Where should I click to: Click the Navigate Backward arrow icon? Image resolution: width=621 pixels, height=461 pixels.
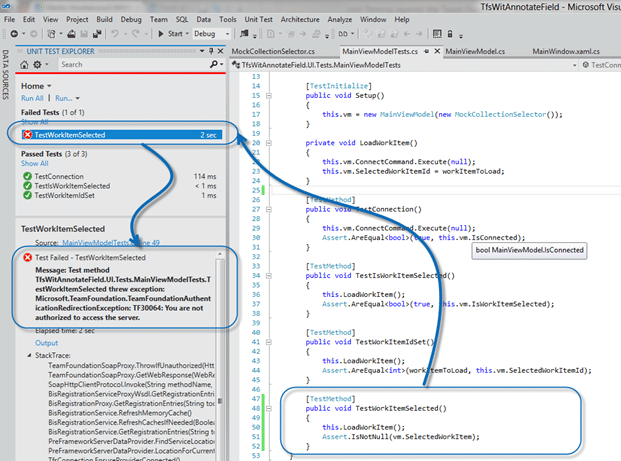pos(14,34)
